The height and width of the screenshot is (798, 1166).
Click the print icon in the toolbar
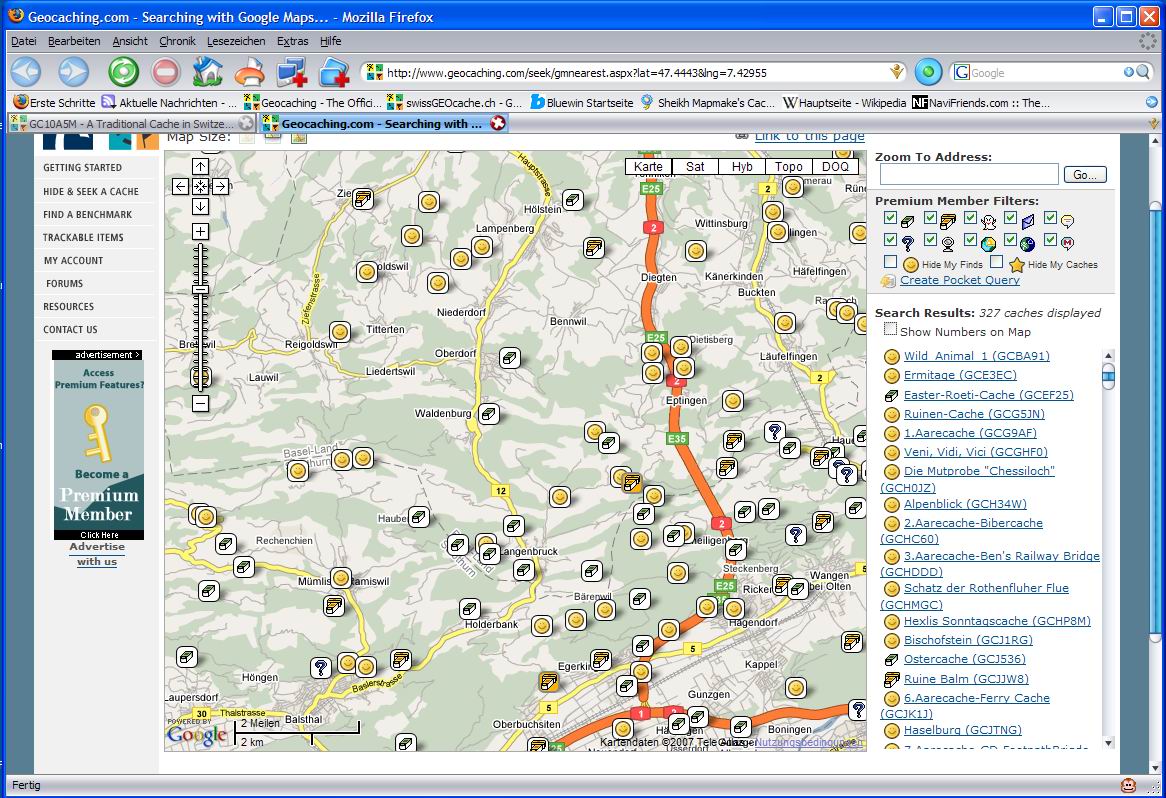(x=250, y=72)
